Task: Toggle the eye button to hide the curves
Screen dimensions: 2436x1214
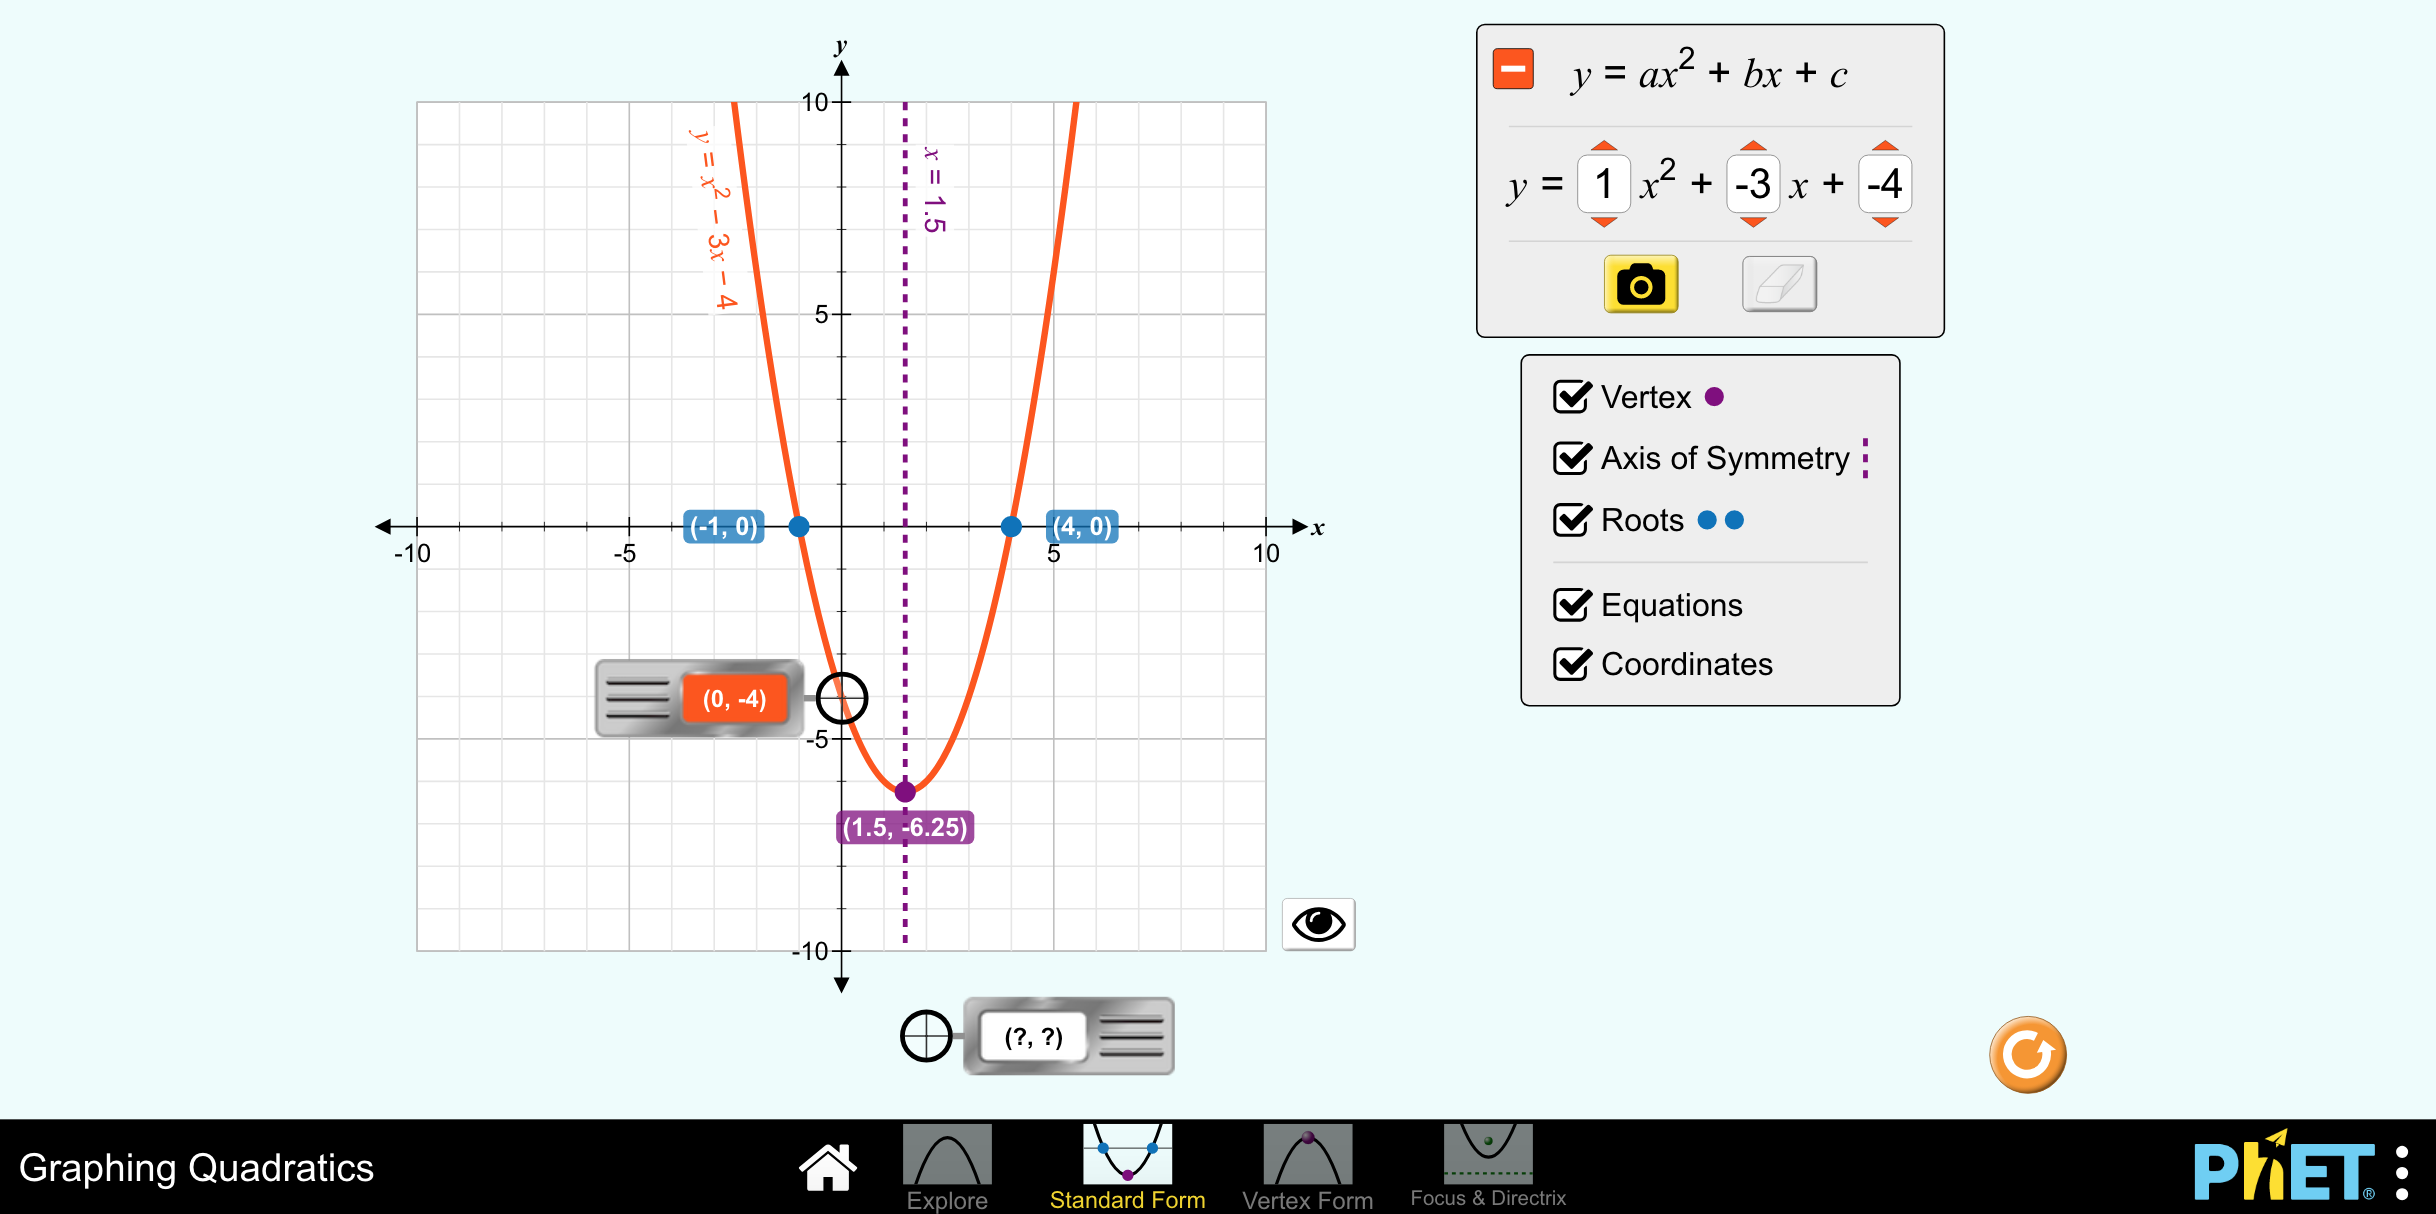Action: pyautogui.click(x=1318, y=923)
